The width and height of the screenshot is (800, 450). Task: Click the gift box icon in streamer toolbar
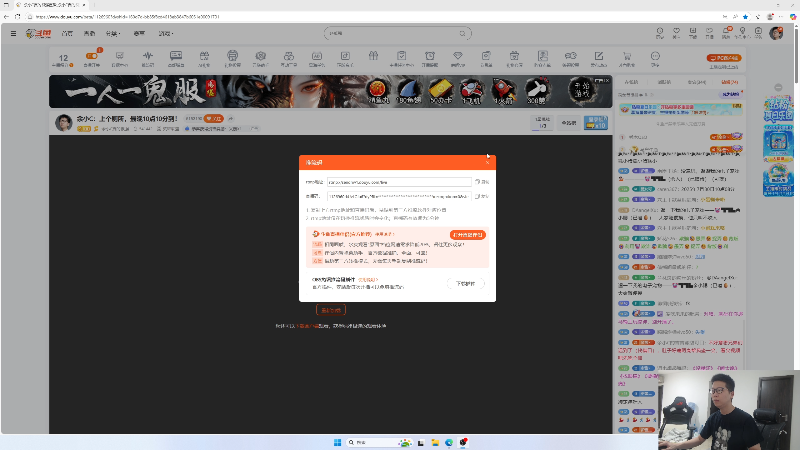click(x=373, y=57)
